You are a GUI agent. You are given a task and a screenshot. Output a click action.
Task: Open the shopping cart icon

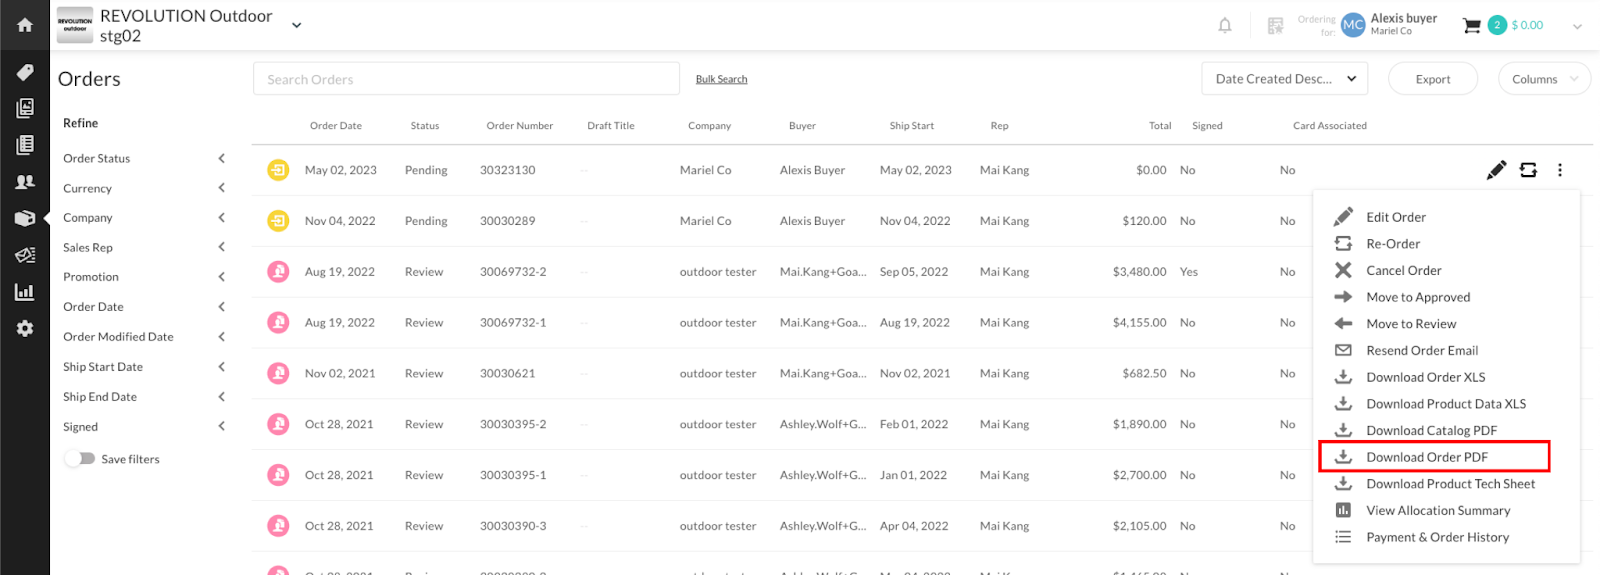click(x=1472, y=26)
